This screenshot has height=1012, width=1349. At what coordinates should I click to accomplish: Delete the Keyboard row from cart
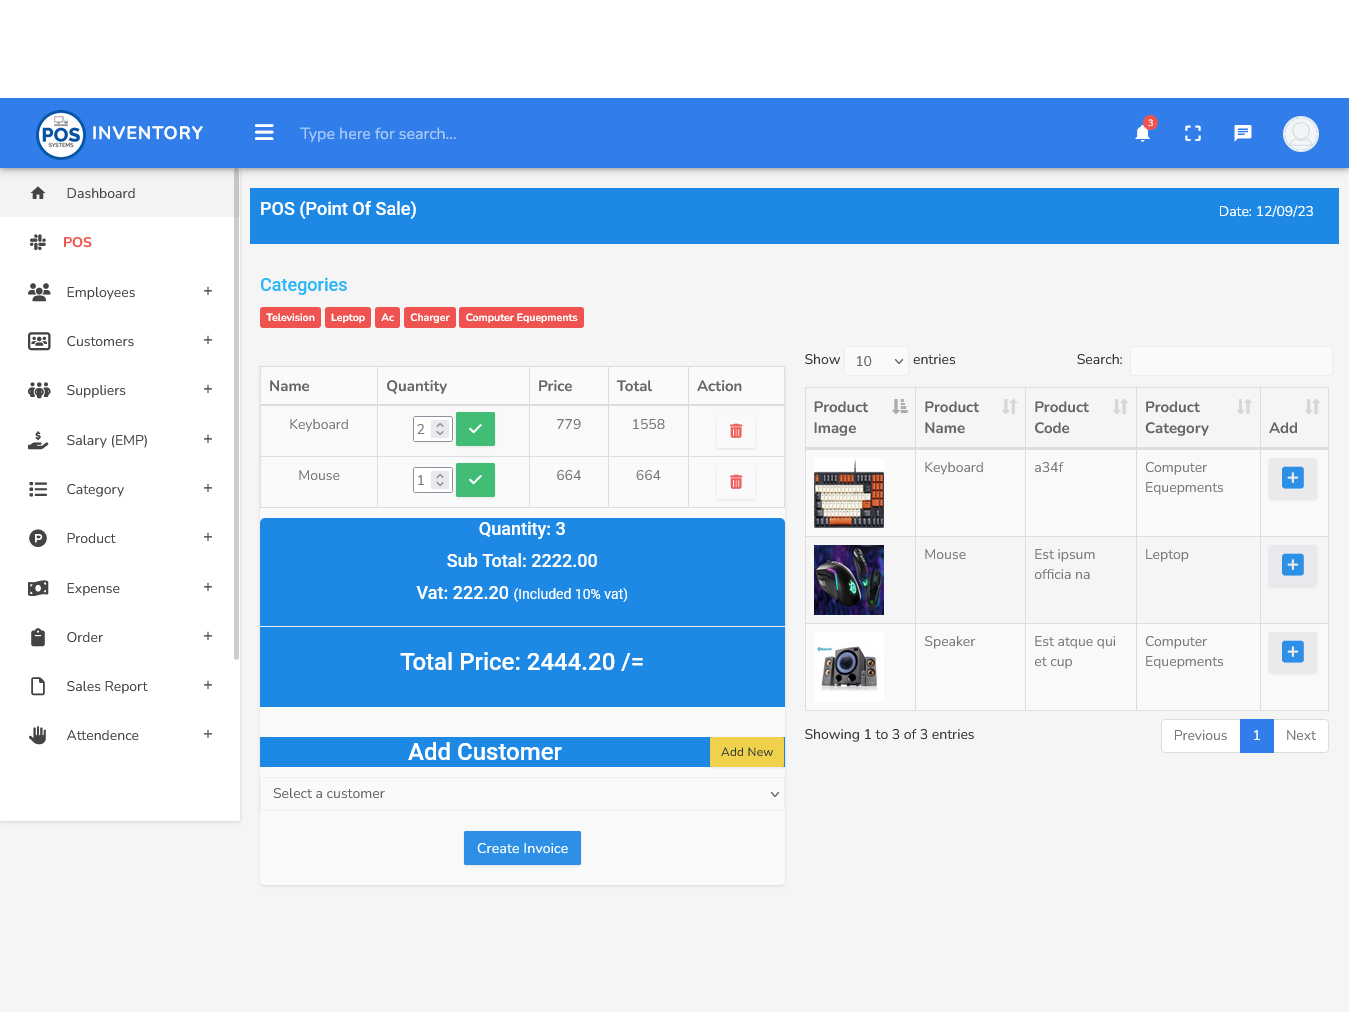coord(735,430)
